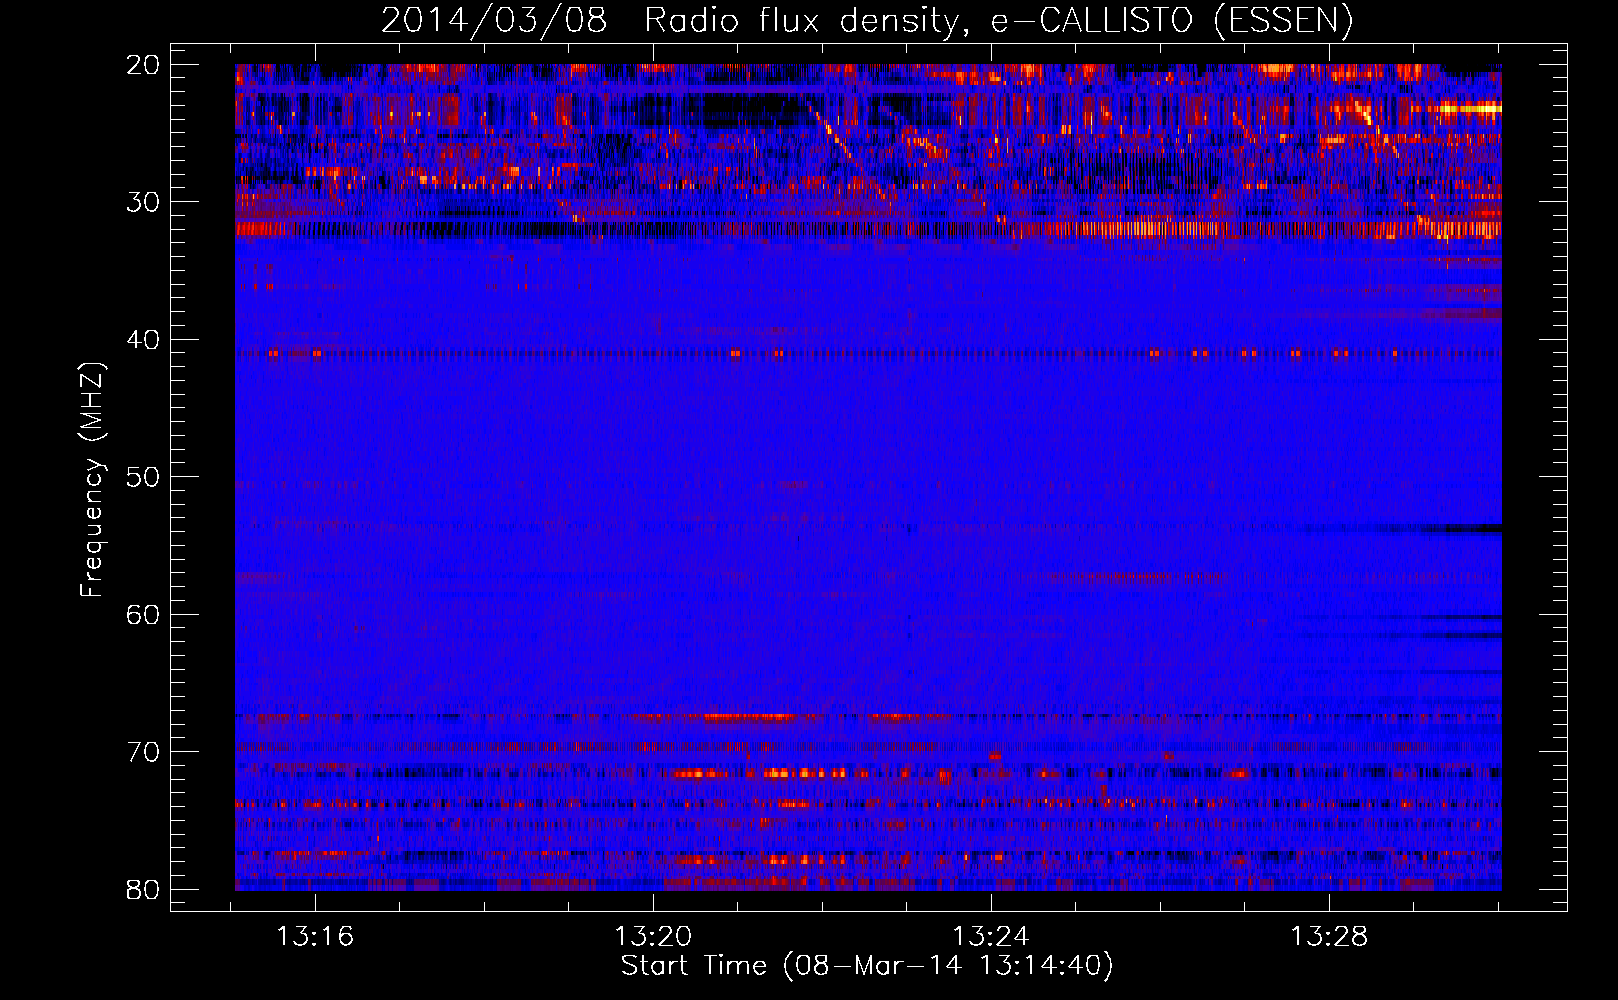Select the 13:16 time tick label

(315, 937)
